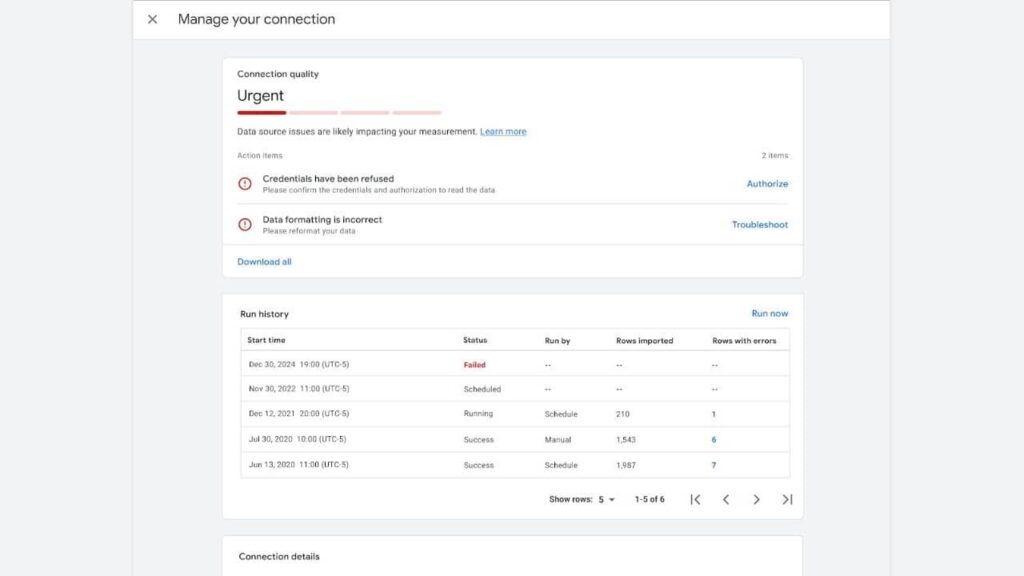Click the Start time column header

[266, 341]
